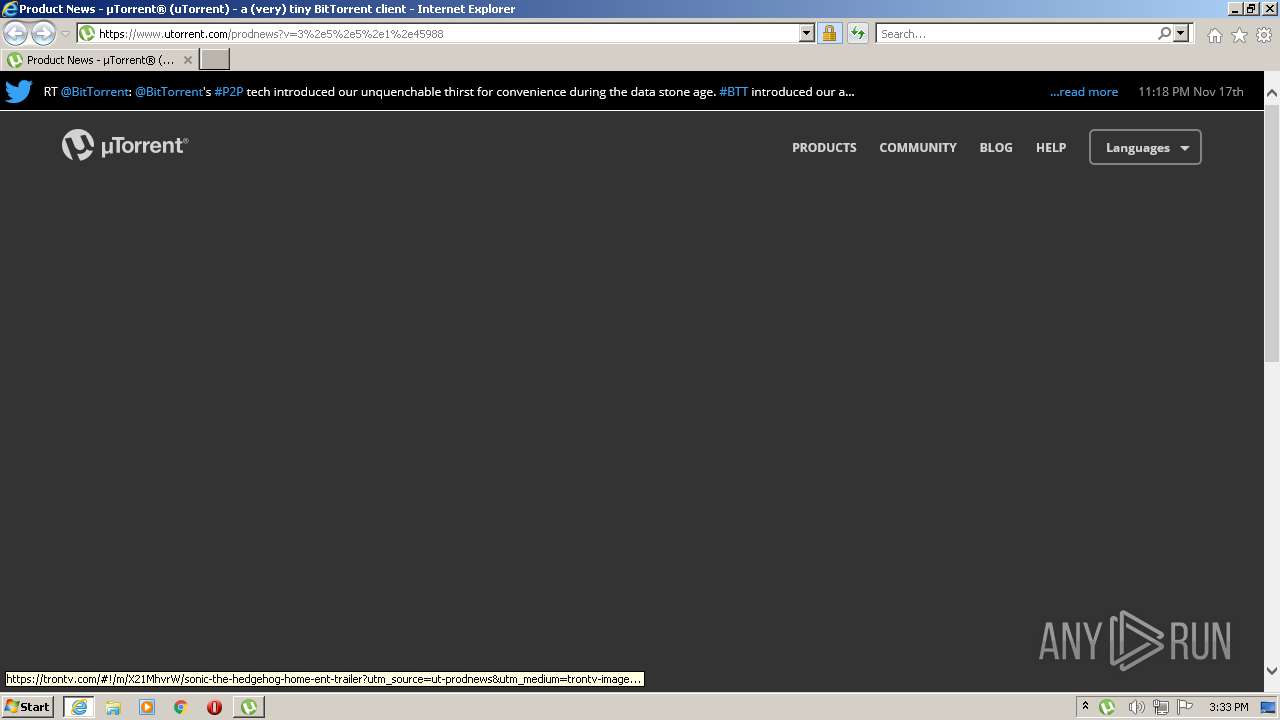
Task: Show hidden tray icons arrow
Action: pyautogui.click(x=1085, y=706)
